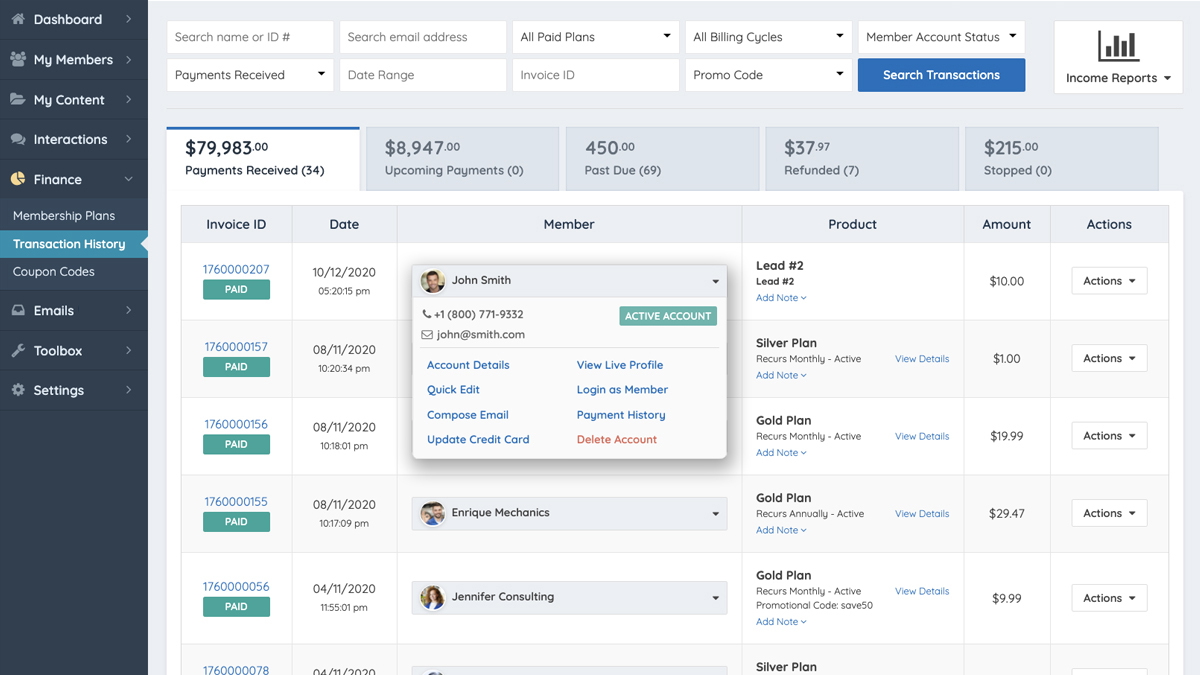The height and width of the screenshot is (675, 1200).
Task: Click Delete Account link for John Smith
Action: click(x=616, y=440)
